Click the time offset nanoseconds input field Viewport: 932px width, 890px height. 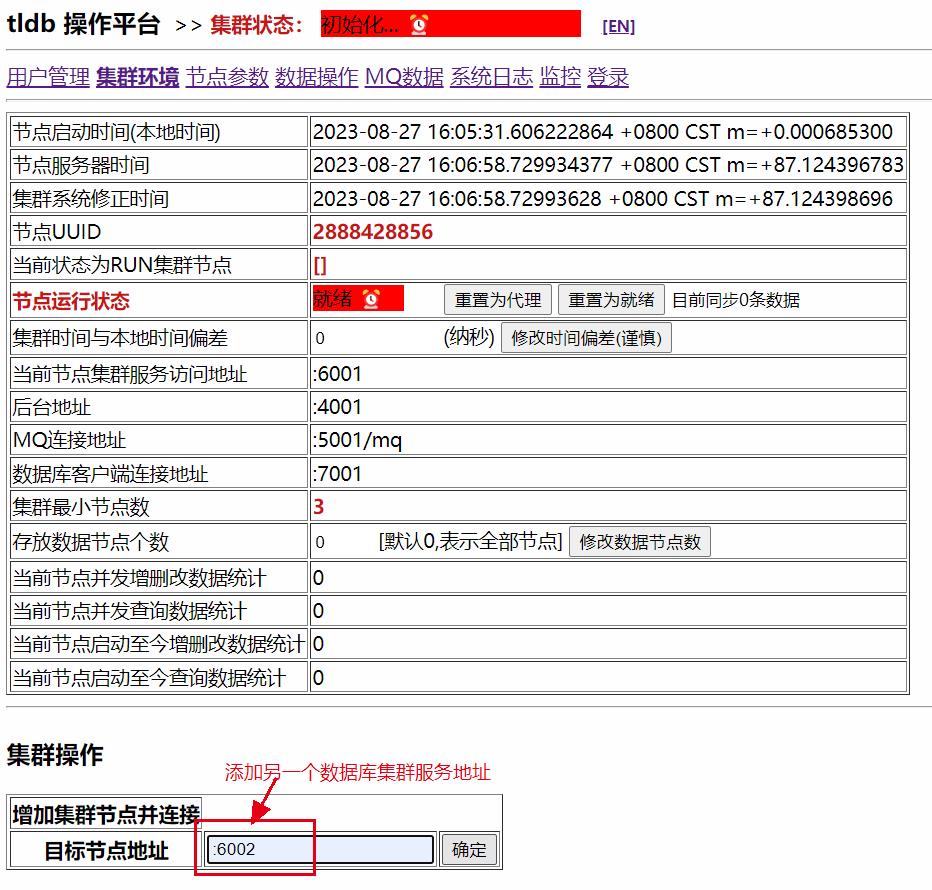(374, 338)
